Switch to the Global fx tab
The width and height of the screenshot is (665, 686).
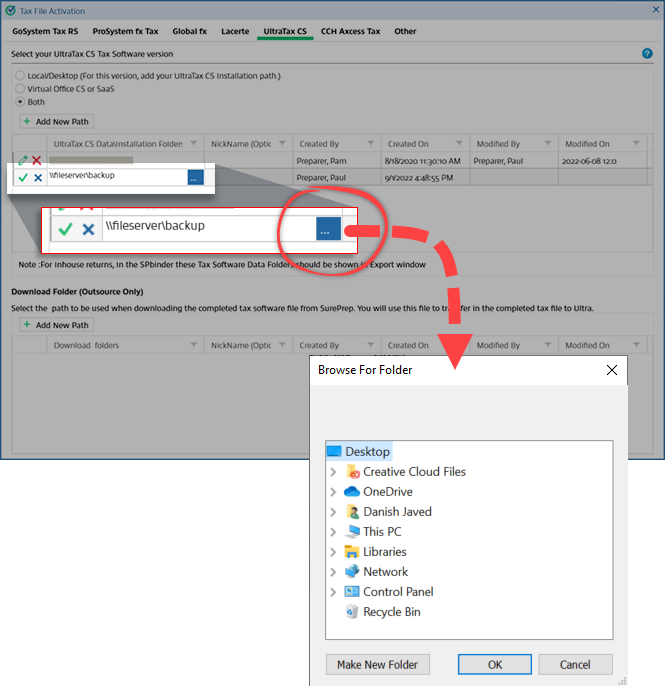[x=189, y=31]
